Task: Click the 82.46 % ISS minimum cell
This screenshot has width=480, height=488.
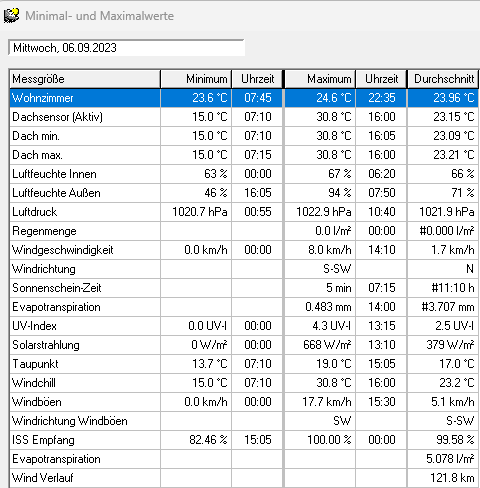Action: click(196, 440)
